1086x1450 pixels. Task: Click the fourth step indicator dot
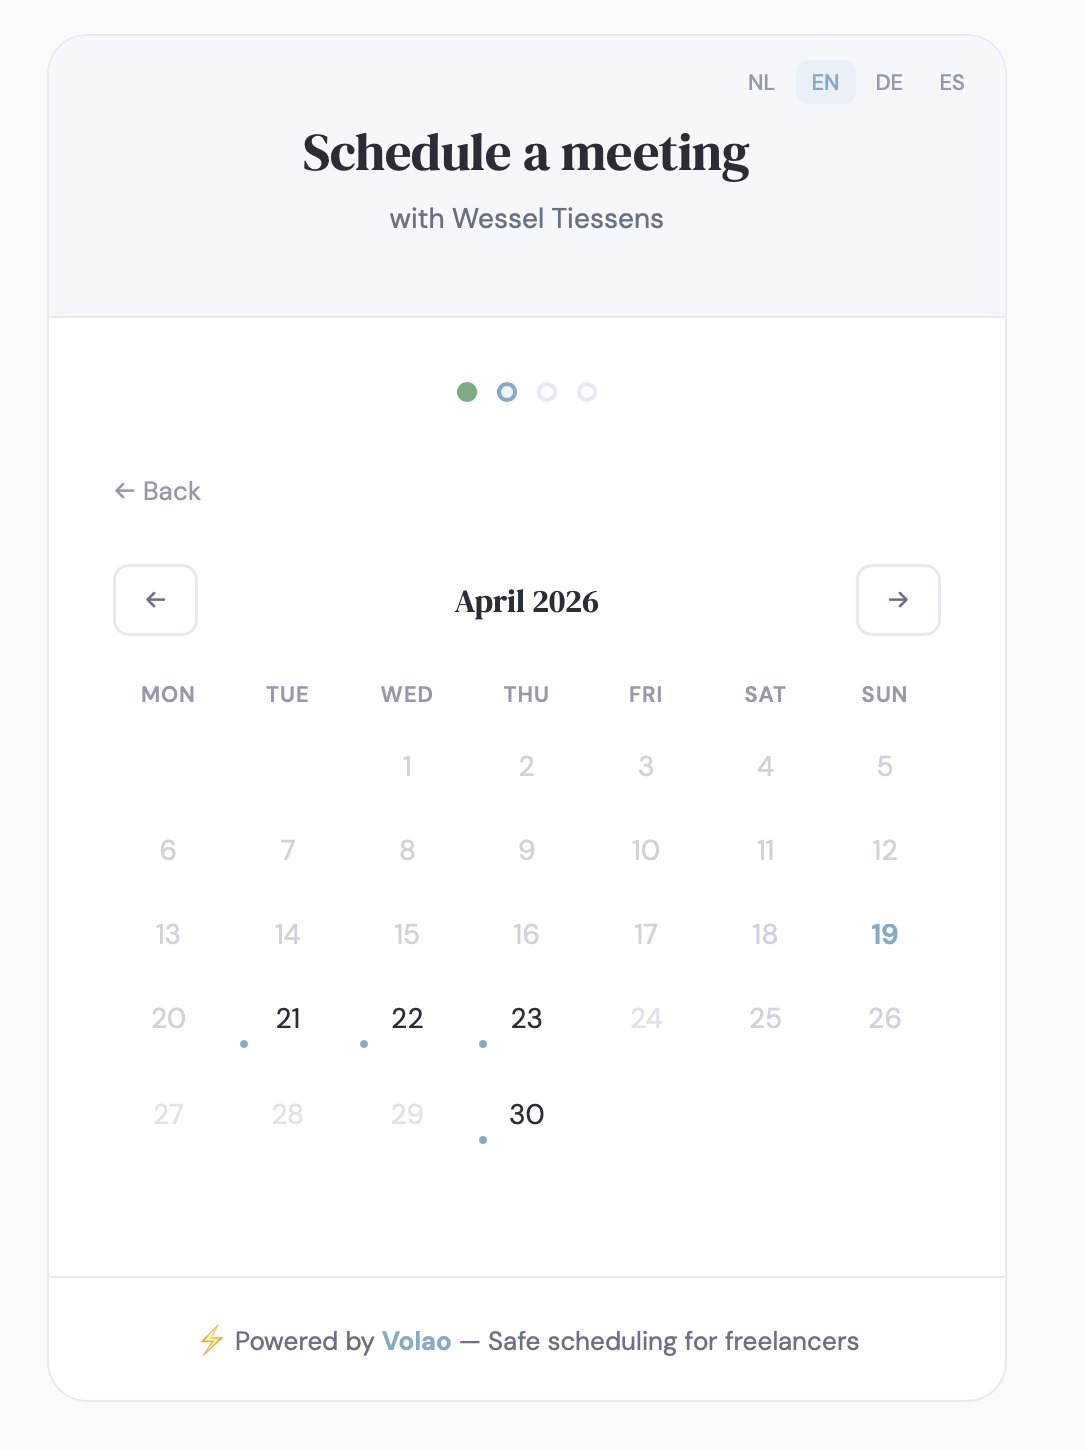[587, 392]
